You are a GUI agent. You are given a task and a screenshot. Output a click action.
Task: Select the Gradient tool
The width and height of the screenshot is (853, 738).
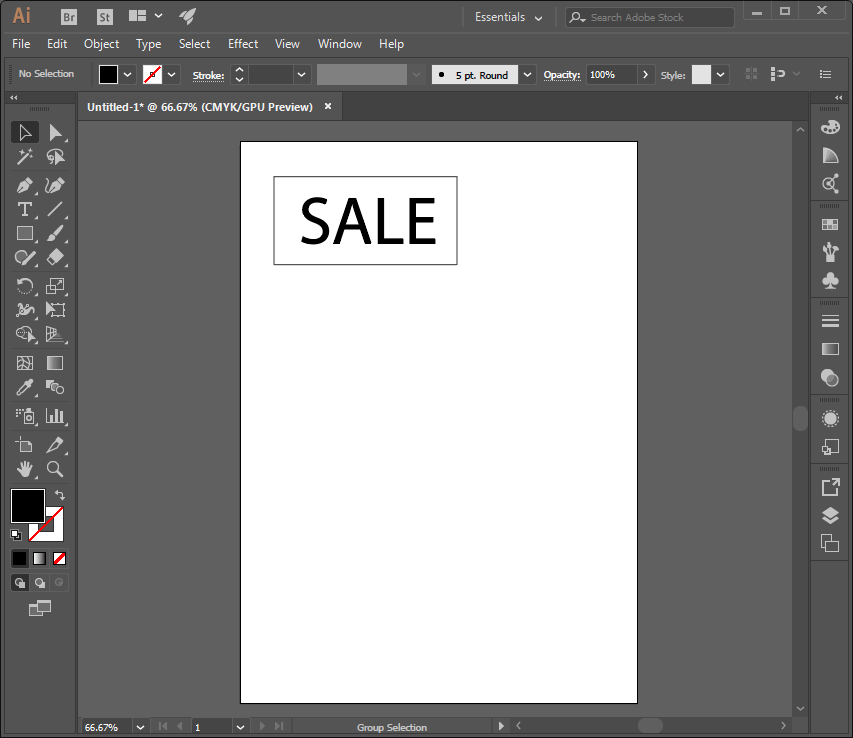55,363
